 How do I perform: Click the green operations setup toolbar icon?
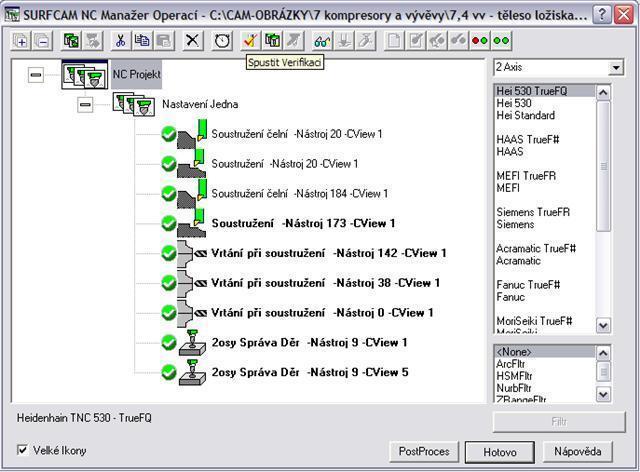pyautogui.click(x=71, y=40)
